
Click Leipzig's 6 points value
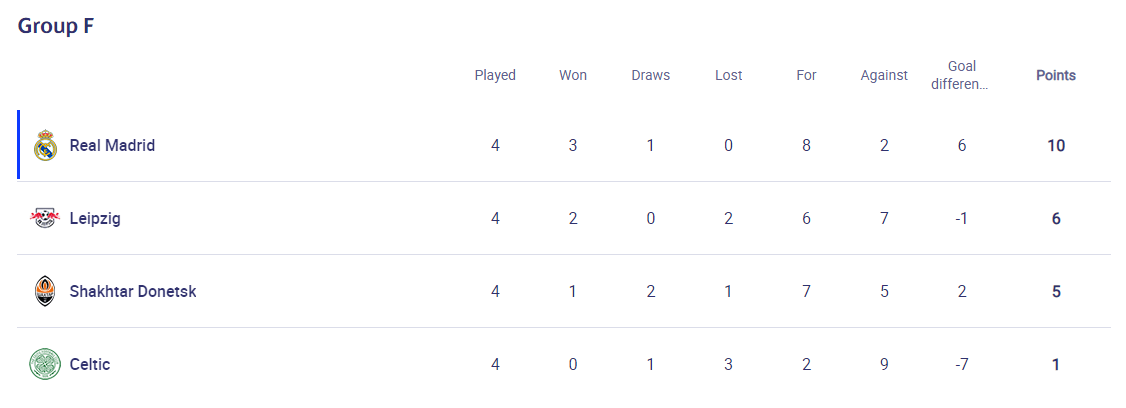[x=1056, y=218]
